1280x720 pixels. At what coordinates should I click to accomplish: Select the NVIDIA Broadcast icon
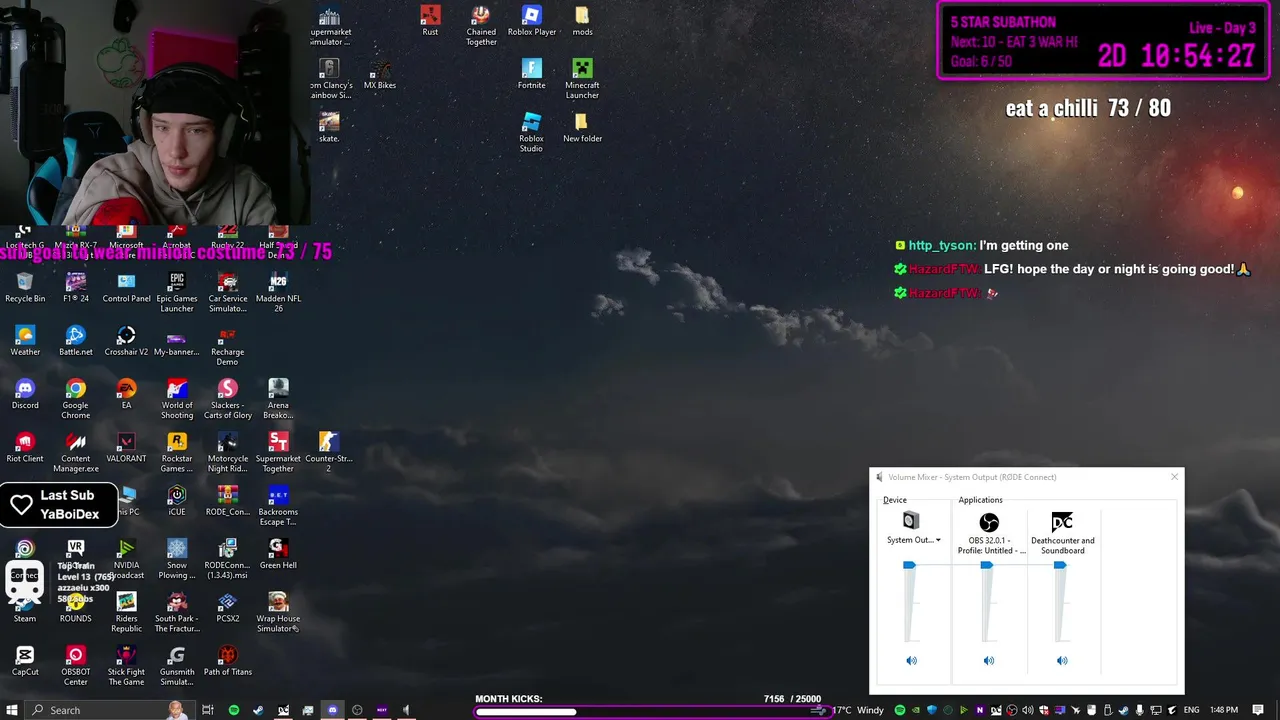(126, 558)
